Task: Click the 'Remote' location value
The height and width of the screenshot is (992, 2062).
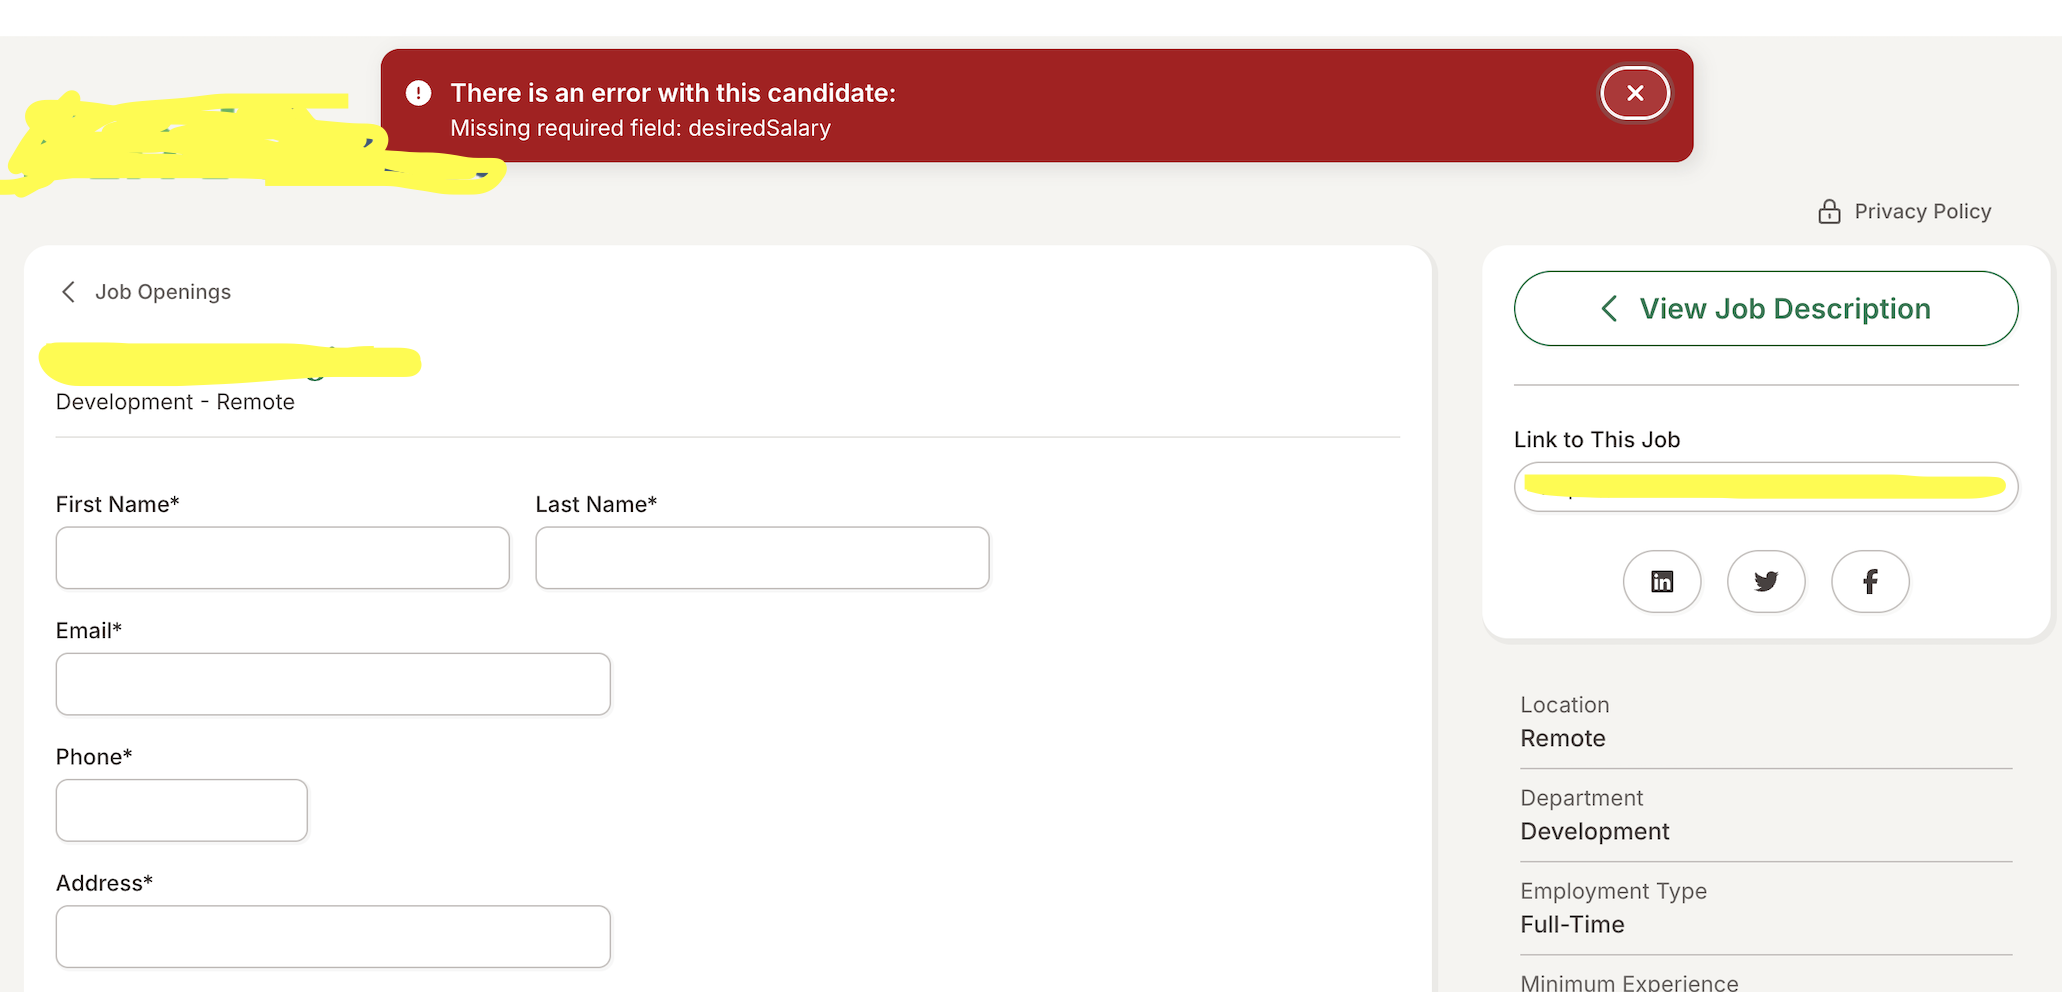Action: 1563,738
